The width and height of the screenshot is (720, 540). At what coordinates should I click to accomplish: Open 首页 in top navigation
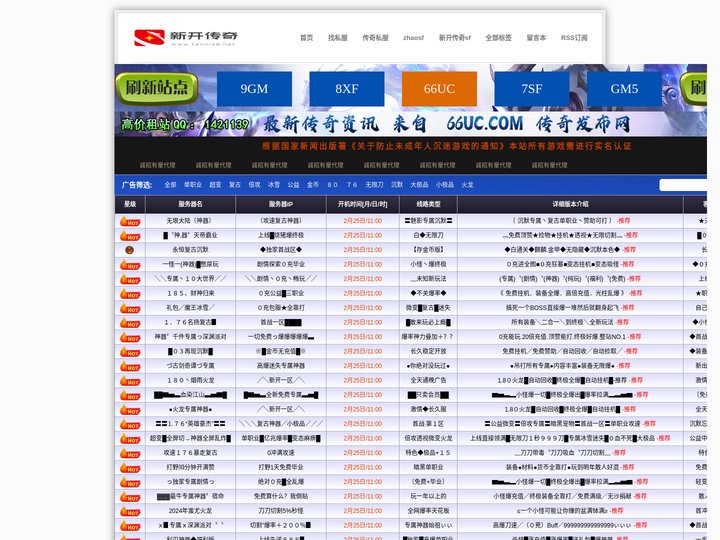tap(306, 38)
